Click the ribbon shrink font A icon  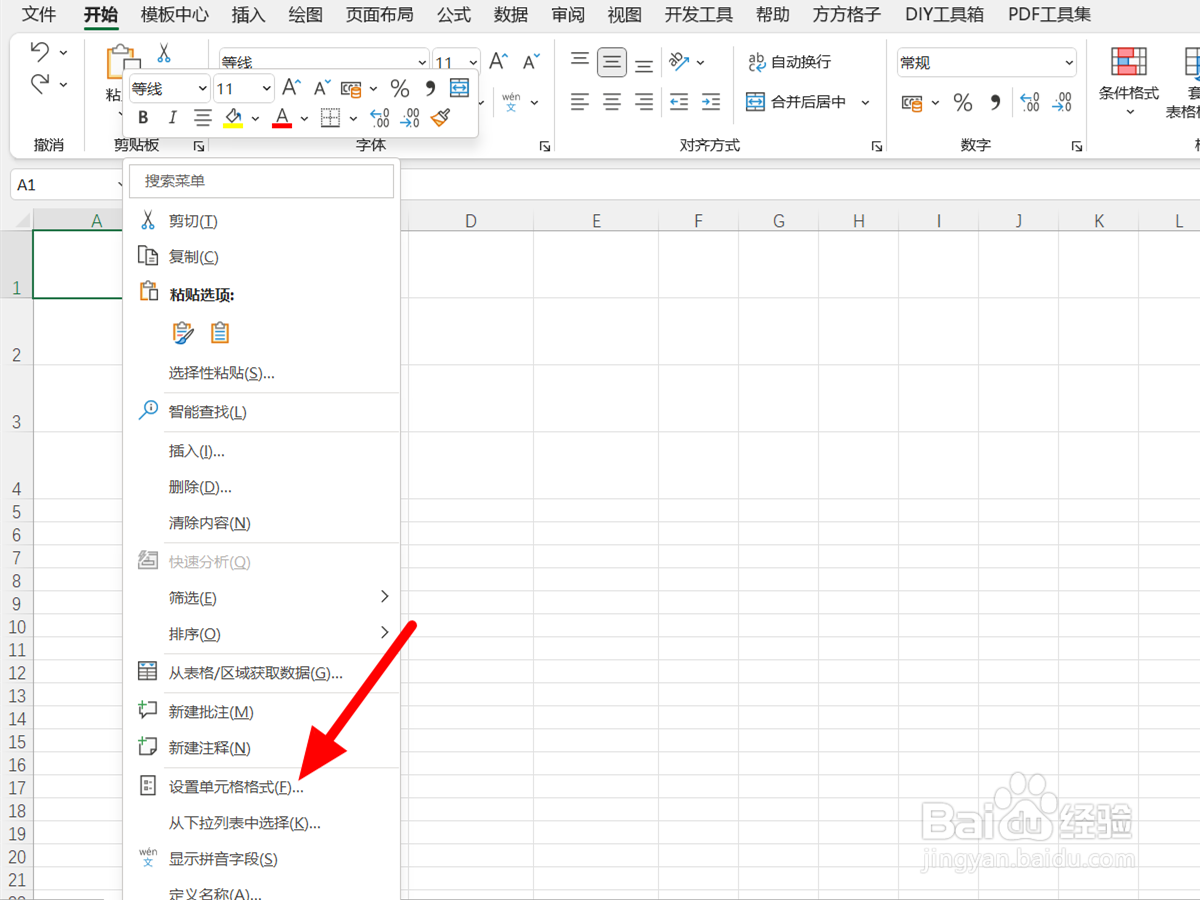(x=531, y=61)
